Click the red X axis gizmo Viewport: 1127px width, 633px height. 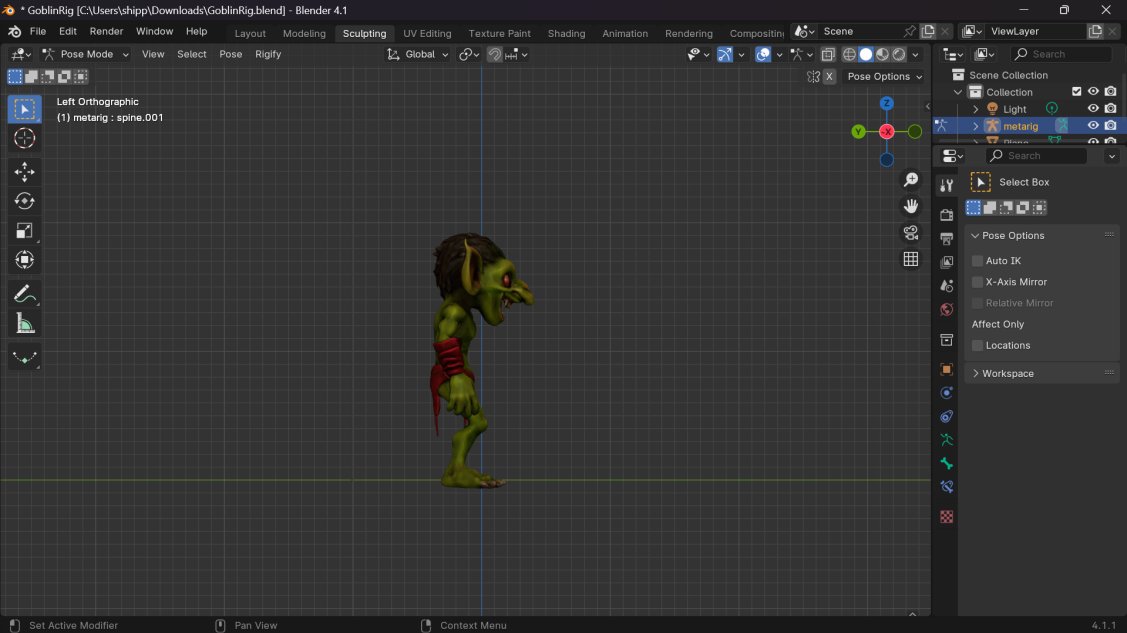tap(886, 132)
